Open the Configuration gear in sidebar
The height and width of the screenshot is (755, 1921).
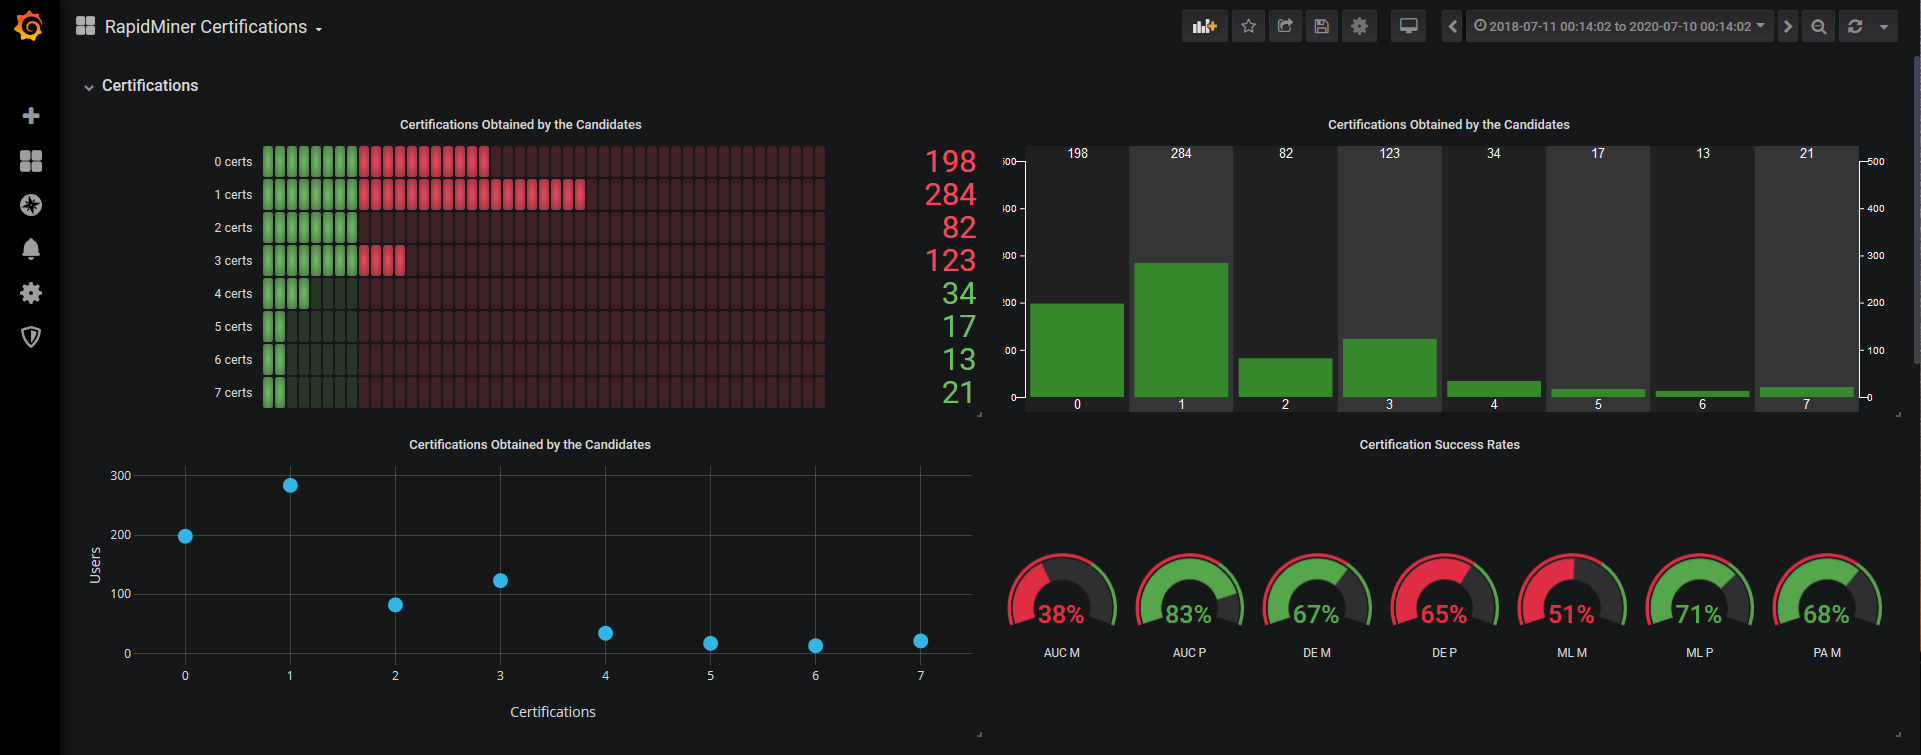(31, 293)
